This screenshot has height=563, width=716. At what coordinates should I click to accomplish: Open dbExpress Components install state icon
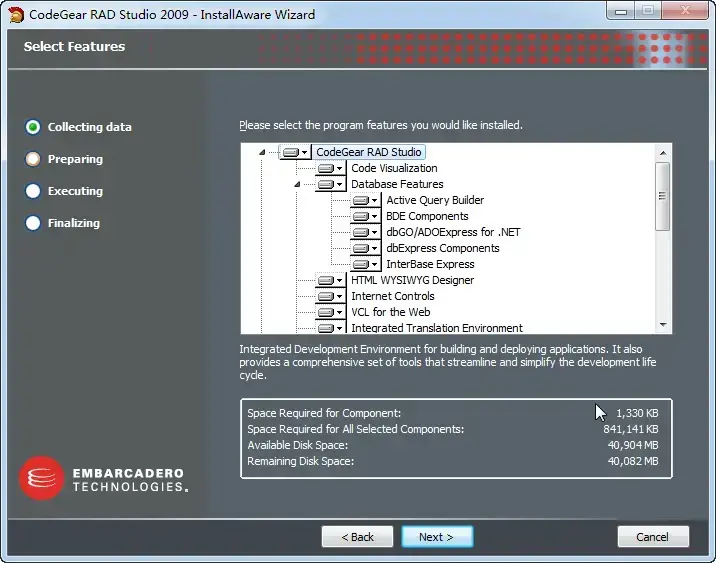pyautogui.click(x=365, y=248)
